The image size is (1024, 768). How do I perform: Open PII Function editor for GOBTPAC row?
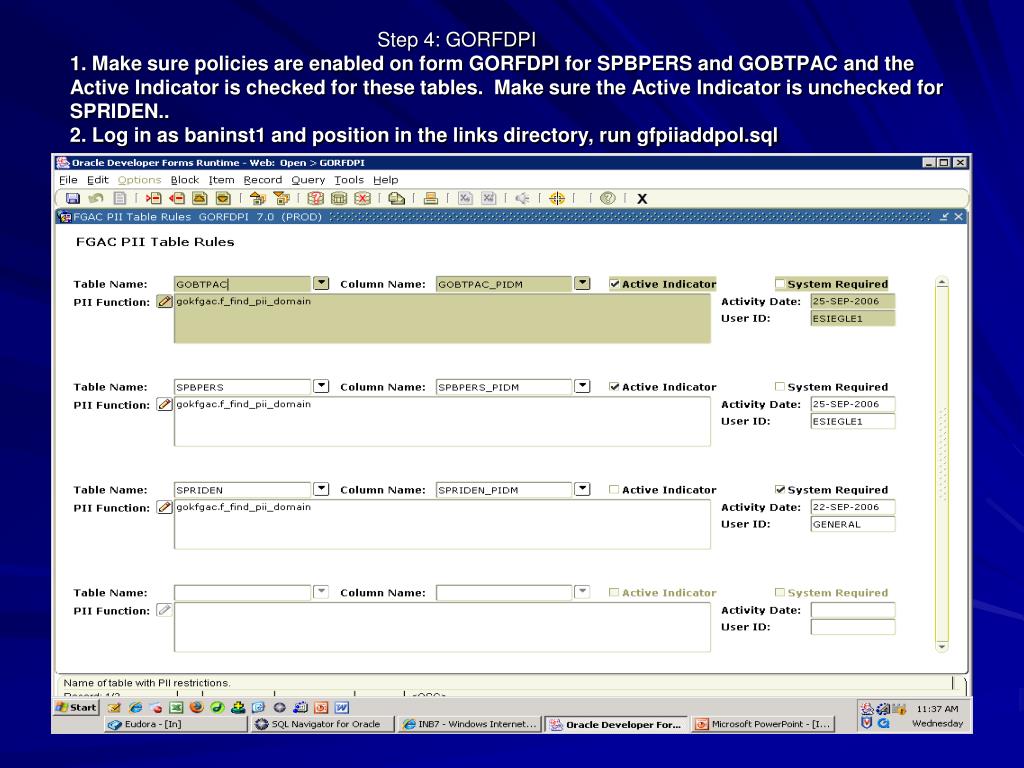click(x=165, y=302)
